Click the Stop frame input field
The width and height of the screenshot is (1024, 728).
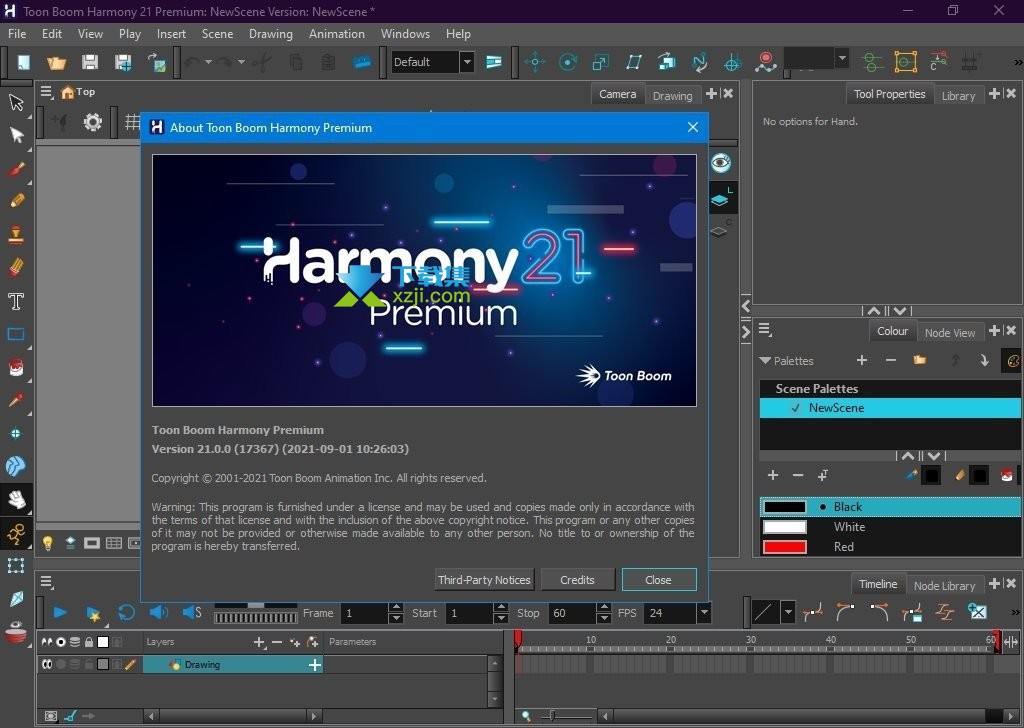(x=572, y=613)
